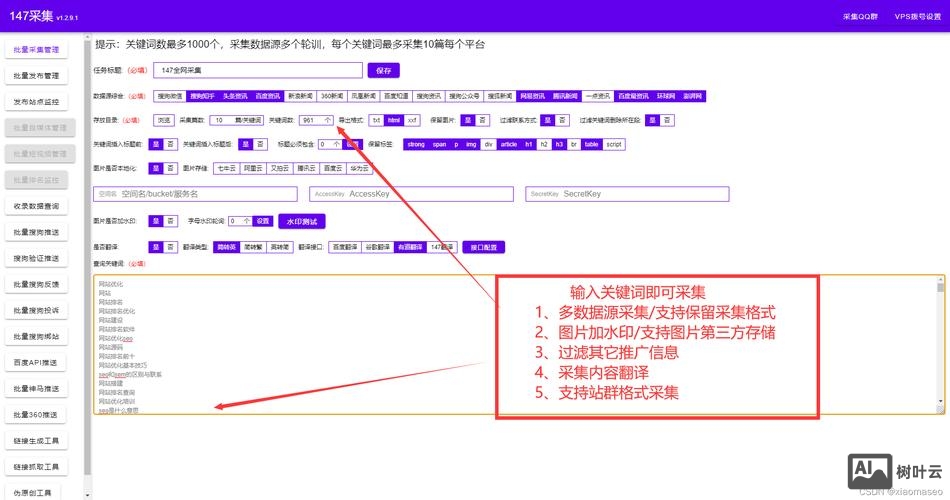Focus the 空间名/bucket/服务名 input field

(x=195, y=194)
